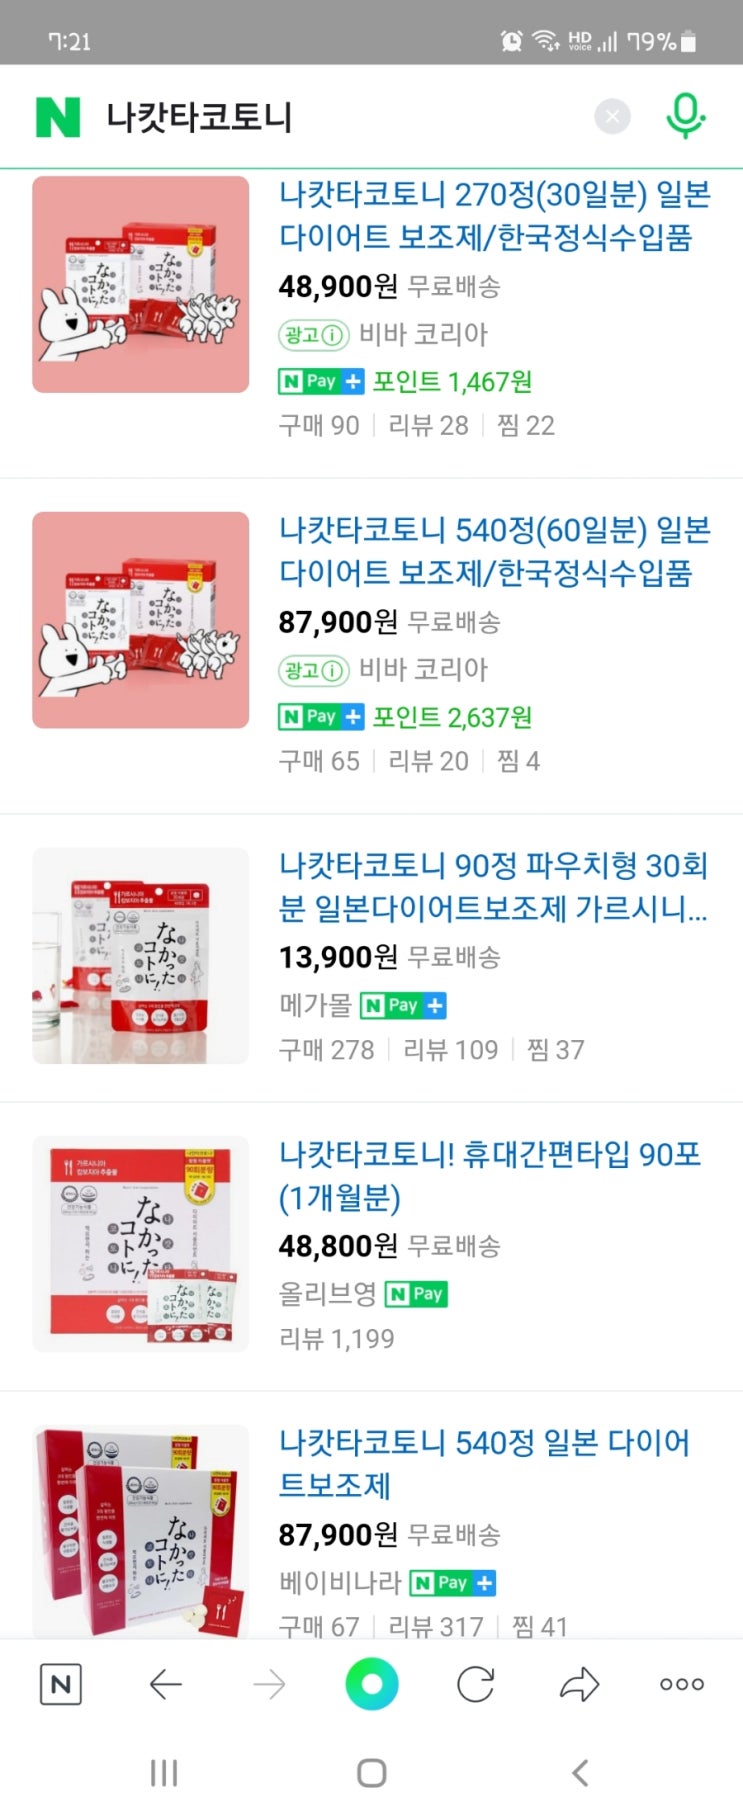Reload the page with refresh icon

click(x=475, y=1685)
